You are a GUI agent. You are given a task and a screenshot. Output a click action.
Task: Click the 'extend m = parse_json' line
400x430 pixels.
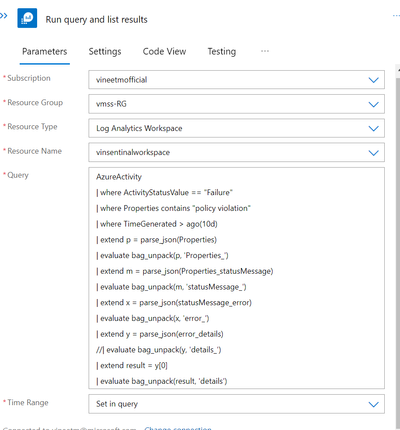point(185,271)
